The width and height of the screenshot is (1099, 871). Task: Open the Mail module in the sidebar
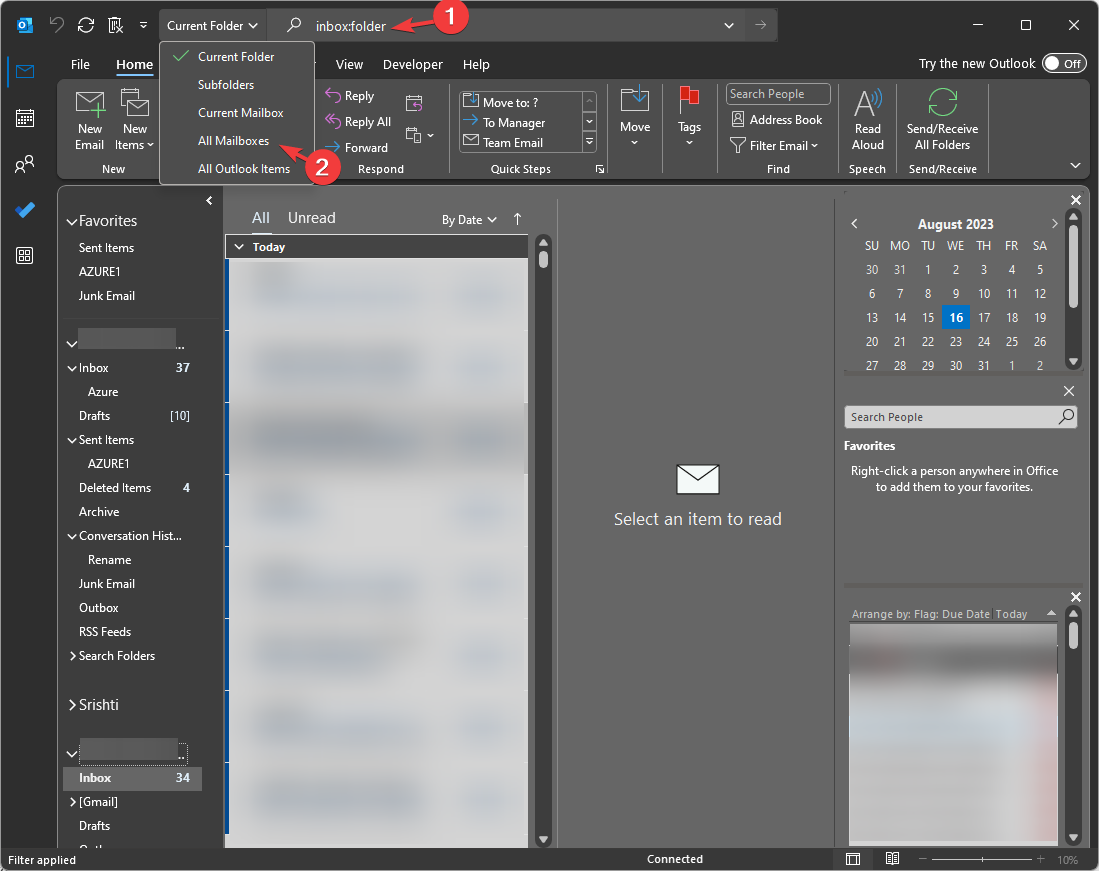click(25, 71)
